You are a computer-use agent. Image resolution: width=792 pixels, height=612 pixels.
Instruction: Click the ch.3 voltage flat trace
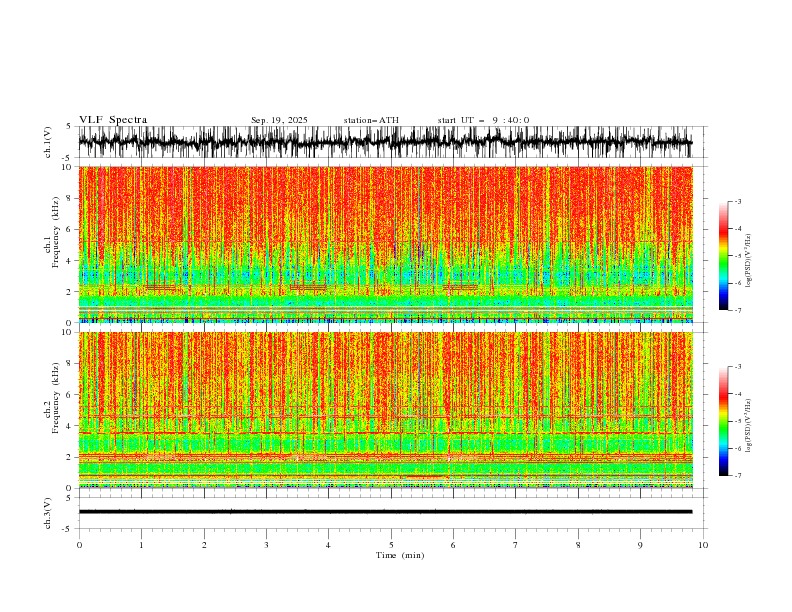(386, 512)
